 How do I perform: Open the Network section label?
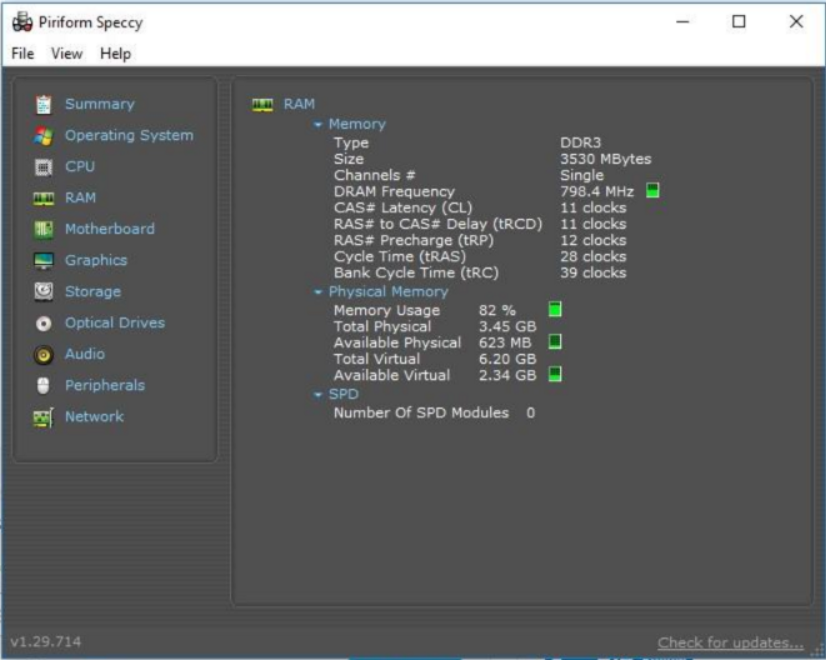94,417
